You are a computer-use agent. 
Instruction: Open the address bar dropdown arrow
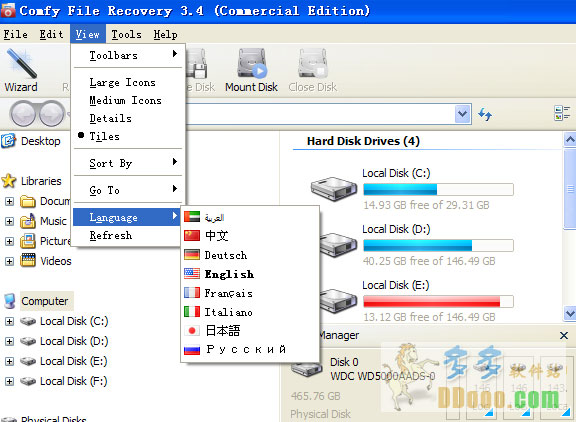point(463,114)
